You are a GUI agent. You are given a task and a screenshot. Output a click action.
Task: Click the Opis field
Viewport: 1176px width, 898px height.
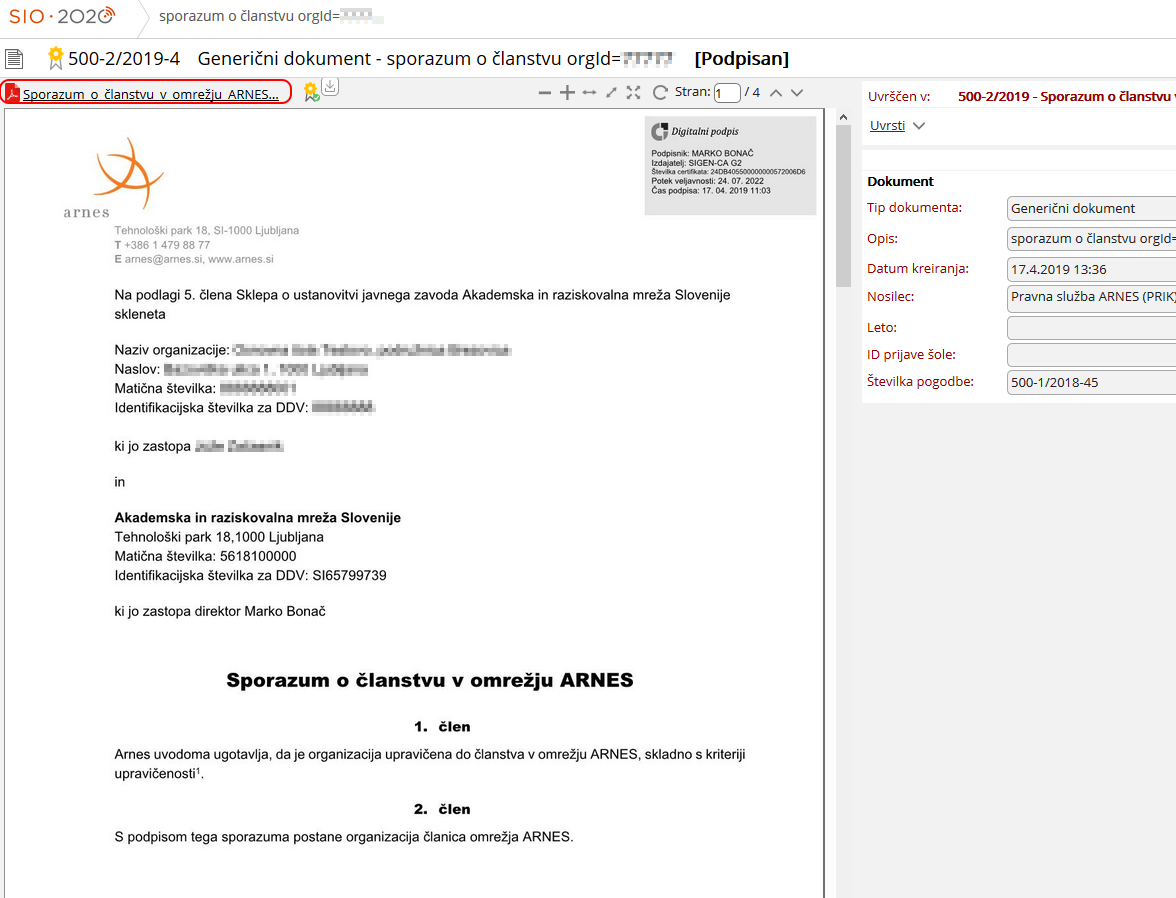(x=1091, y=239)
